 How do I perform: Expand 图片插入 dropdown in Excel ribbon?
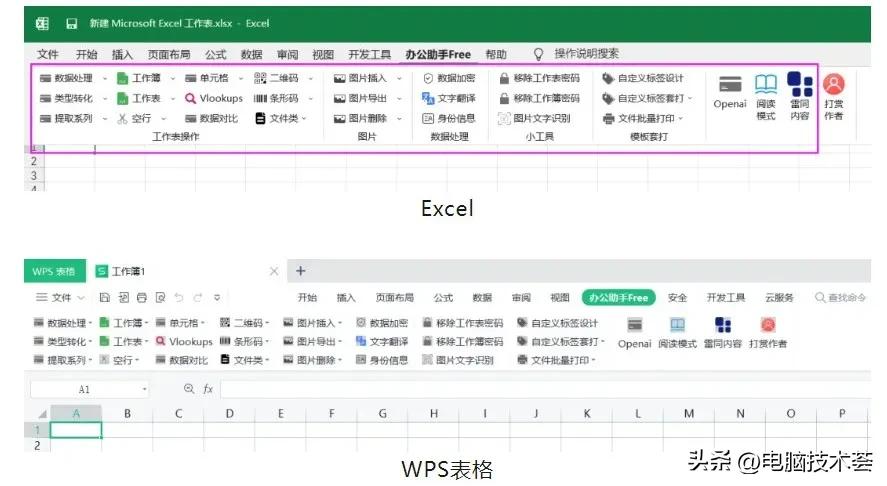pyautogui.click(x=399, y=79)
